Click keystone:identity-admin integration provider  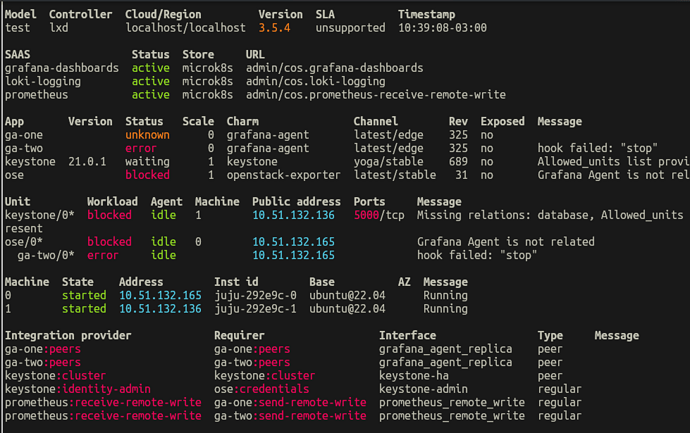point(77,389)
